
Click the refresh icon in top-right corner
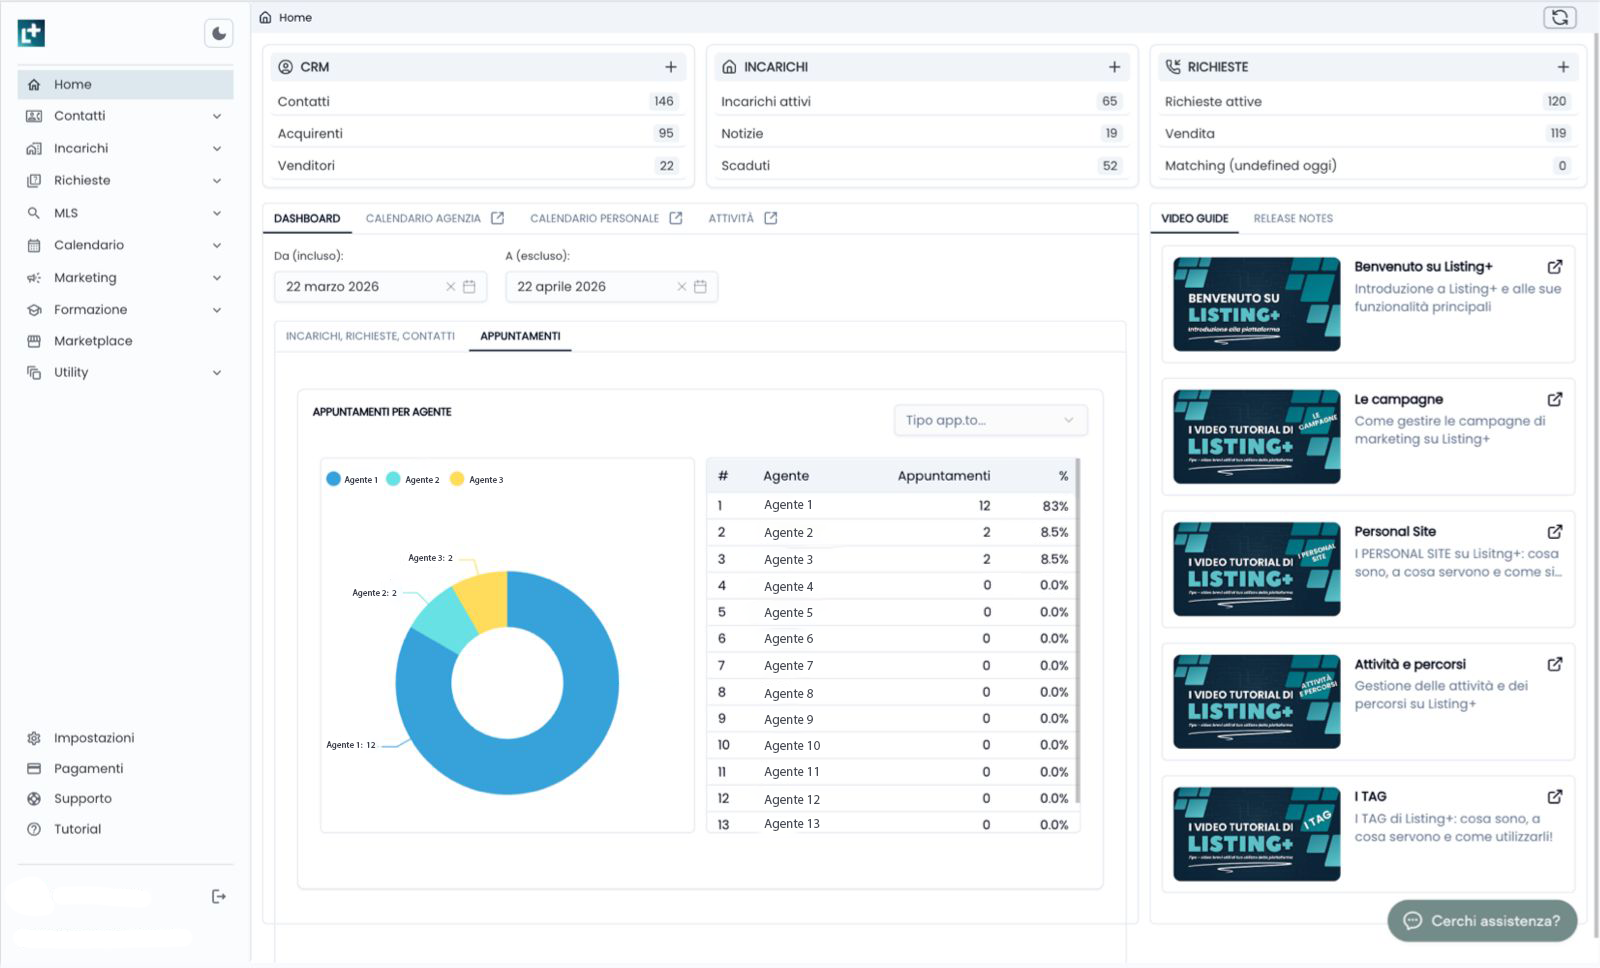pos(1560,17)
